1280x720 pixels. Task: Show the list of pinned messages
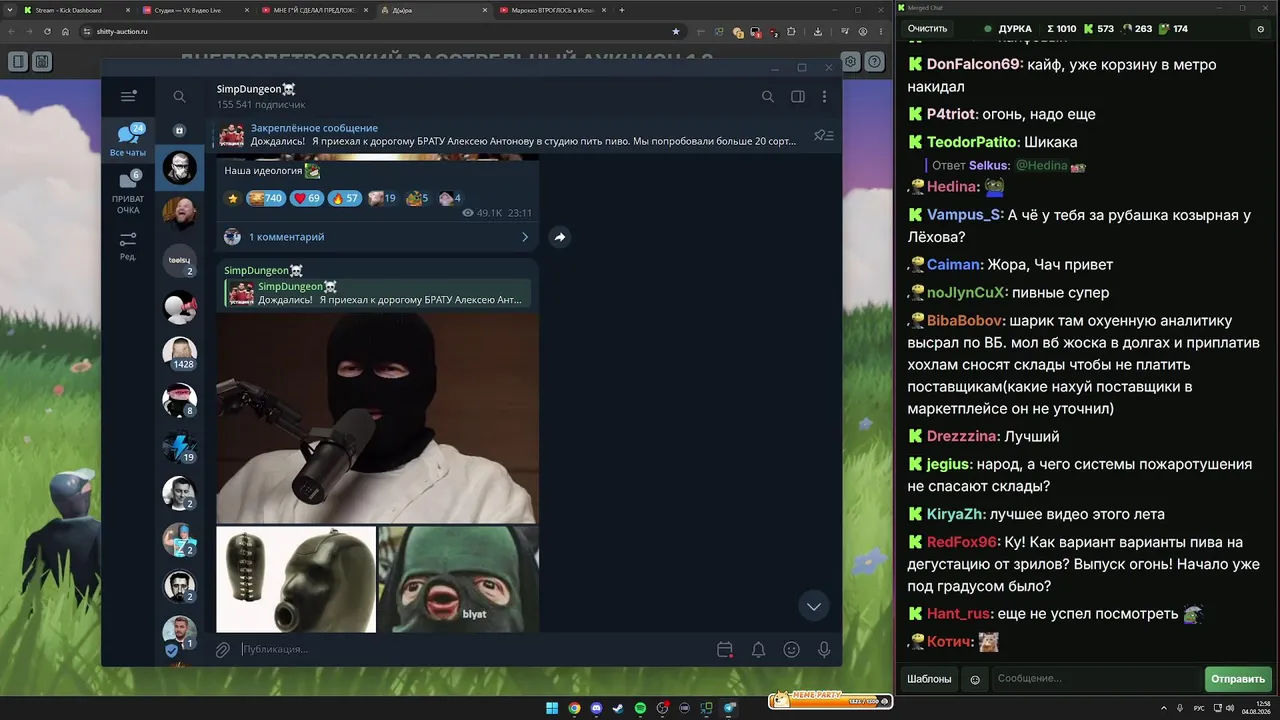coord(824,135)
